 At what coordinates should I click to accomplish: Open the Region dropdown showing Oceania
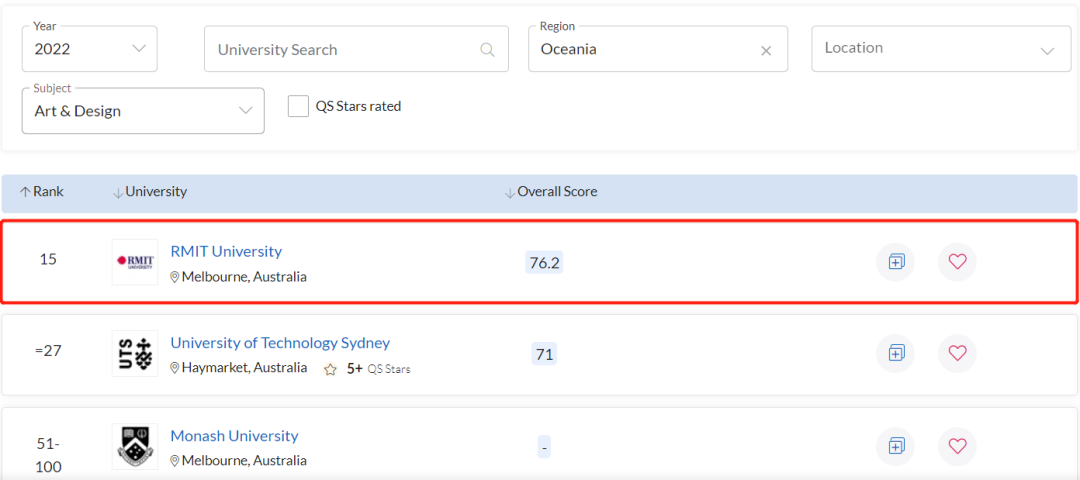[x=658, y=49]
